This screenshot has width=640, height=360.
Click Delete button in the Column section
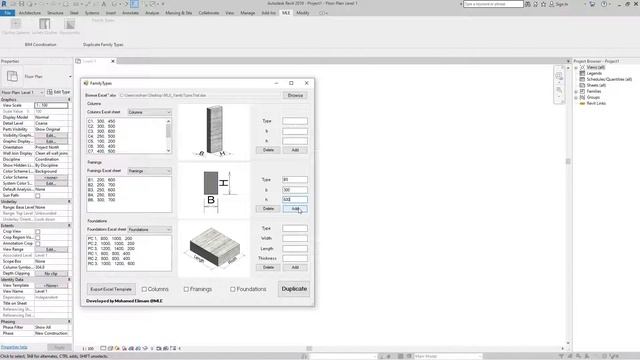click(x=268, y=150)
